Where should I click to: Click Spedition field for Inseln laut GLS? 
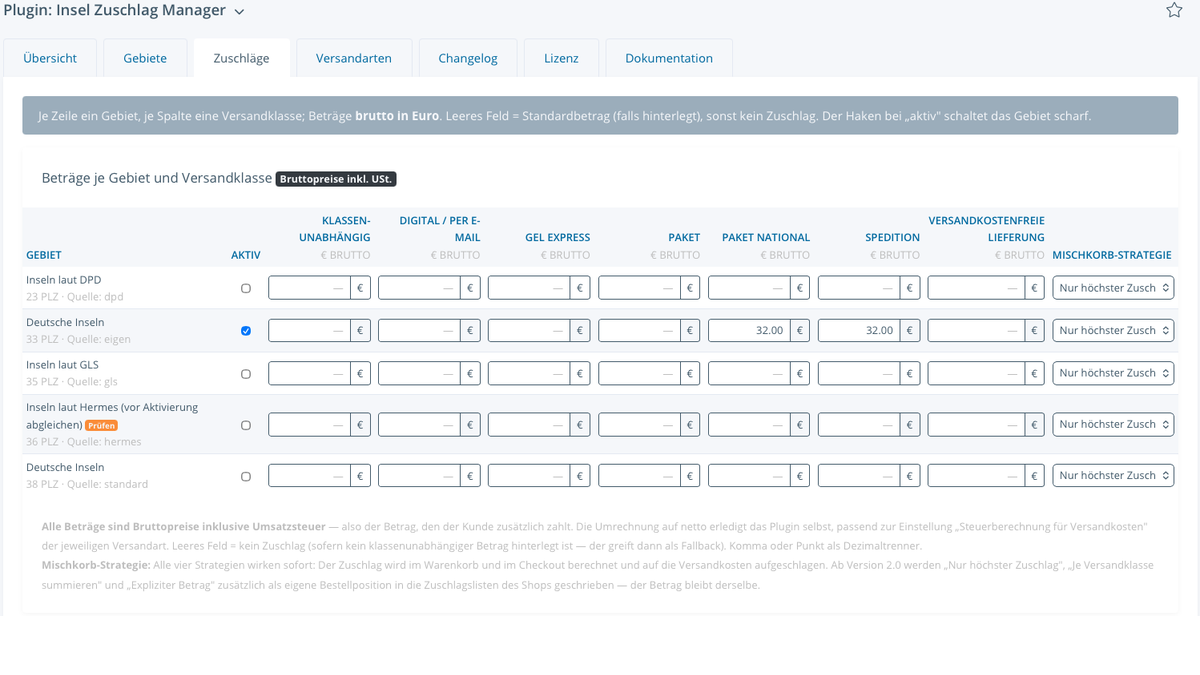pos(859,373)
